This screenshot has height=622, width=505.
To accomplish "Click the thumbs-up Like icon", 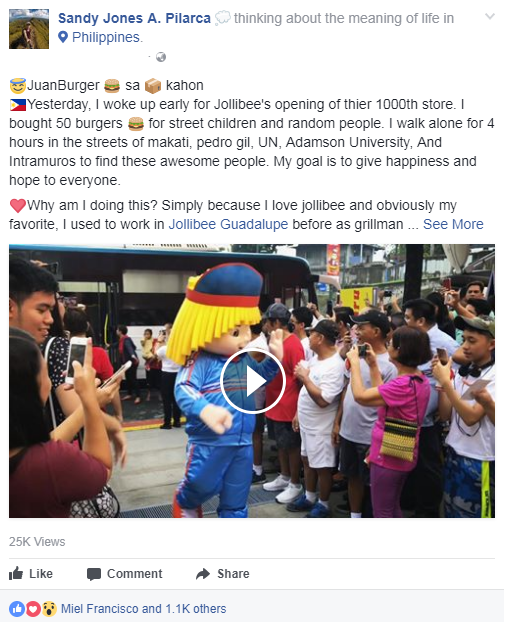I will [x=16, y=573].
